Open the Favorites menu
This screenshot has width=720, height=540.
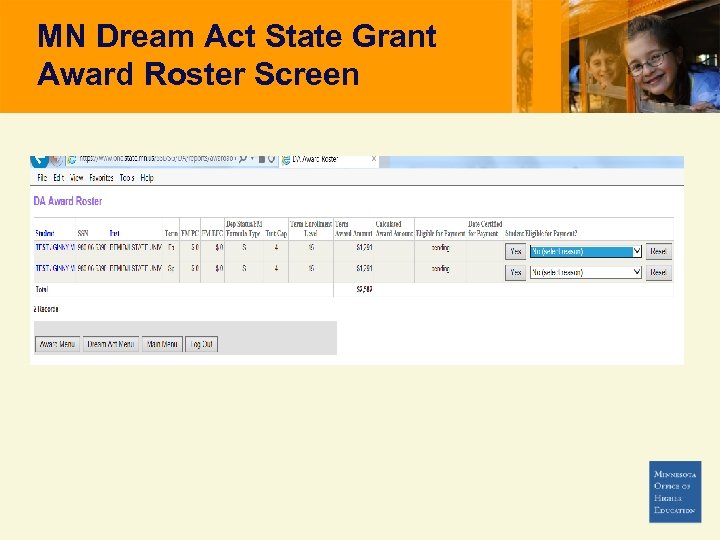click(101, 178)
